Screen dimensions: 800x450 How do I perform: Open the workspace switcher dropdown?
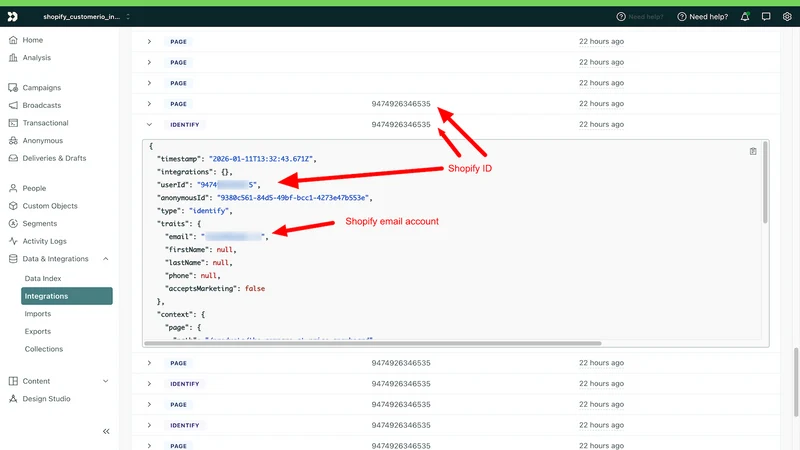click(87, 17)
